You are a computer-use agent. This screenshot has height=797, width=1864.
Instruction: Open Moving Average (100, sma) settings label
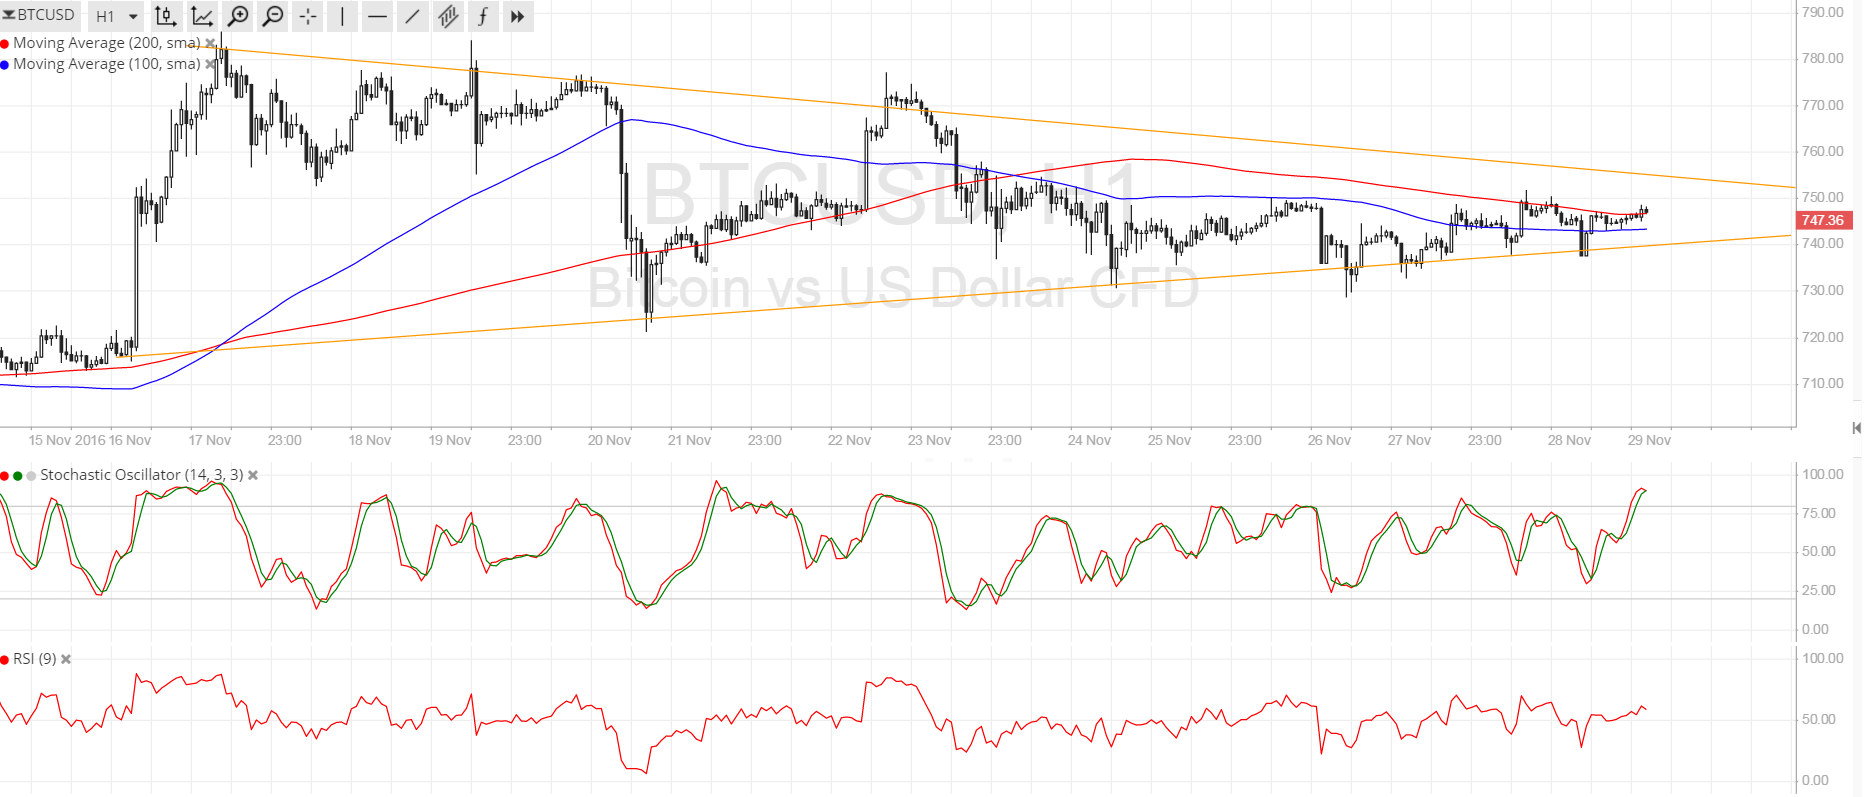tap(107, 64)
